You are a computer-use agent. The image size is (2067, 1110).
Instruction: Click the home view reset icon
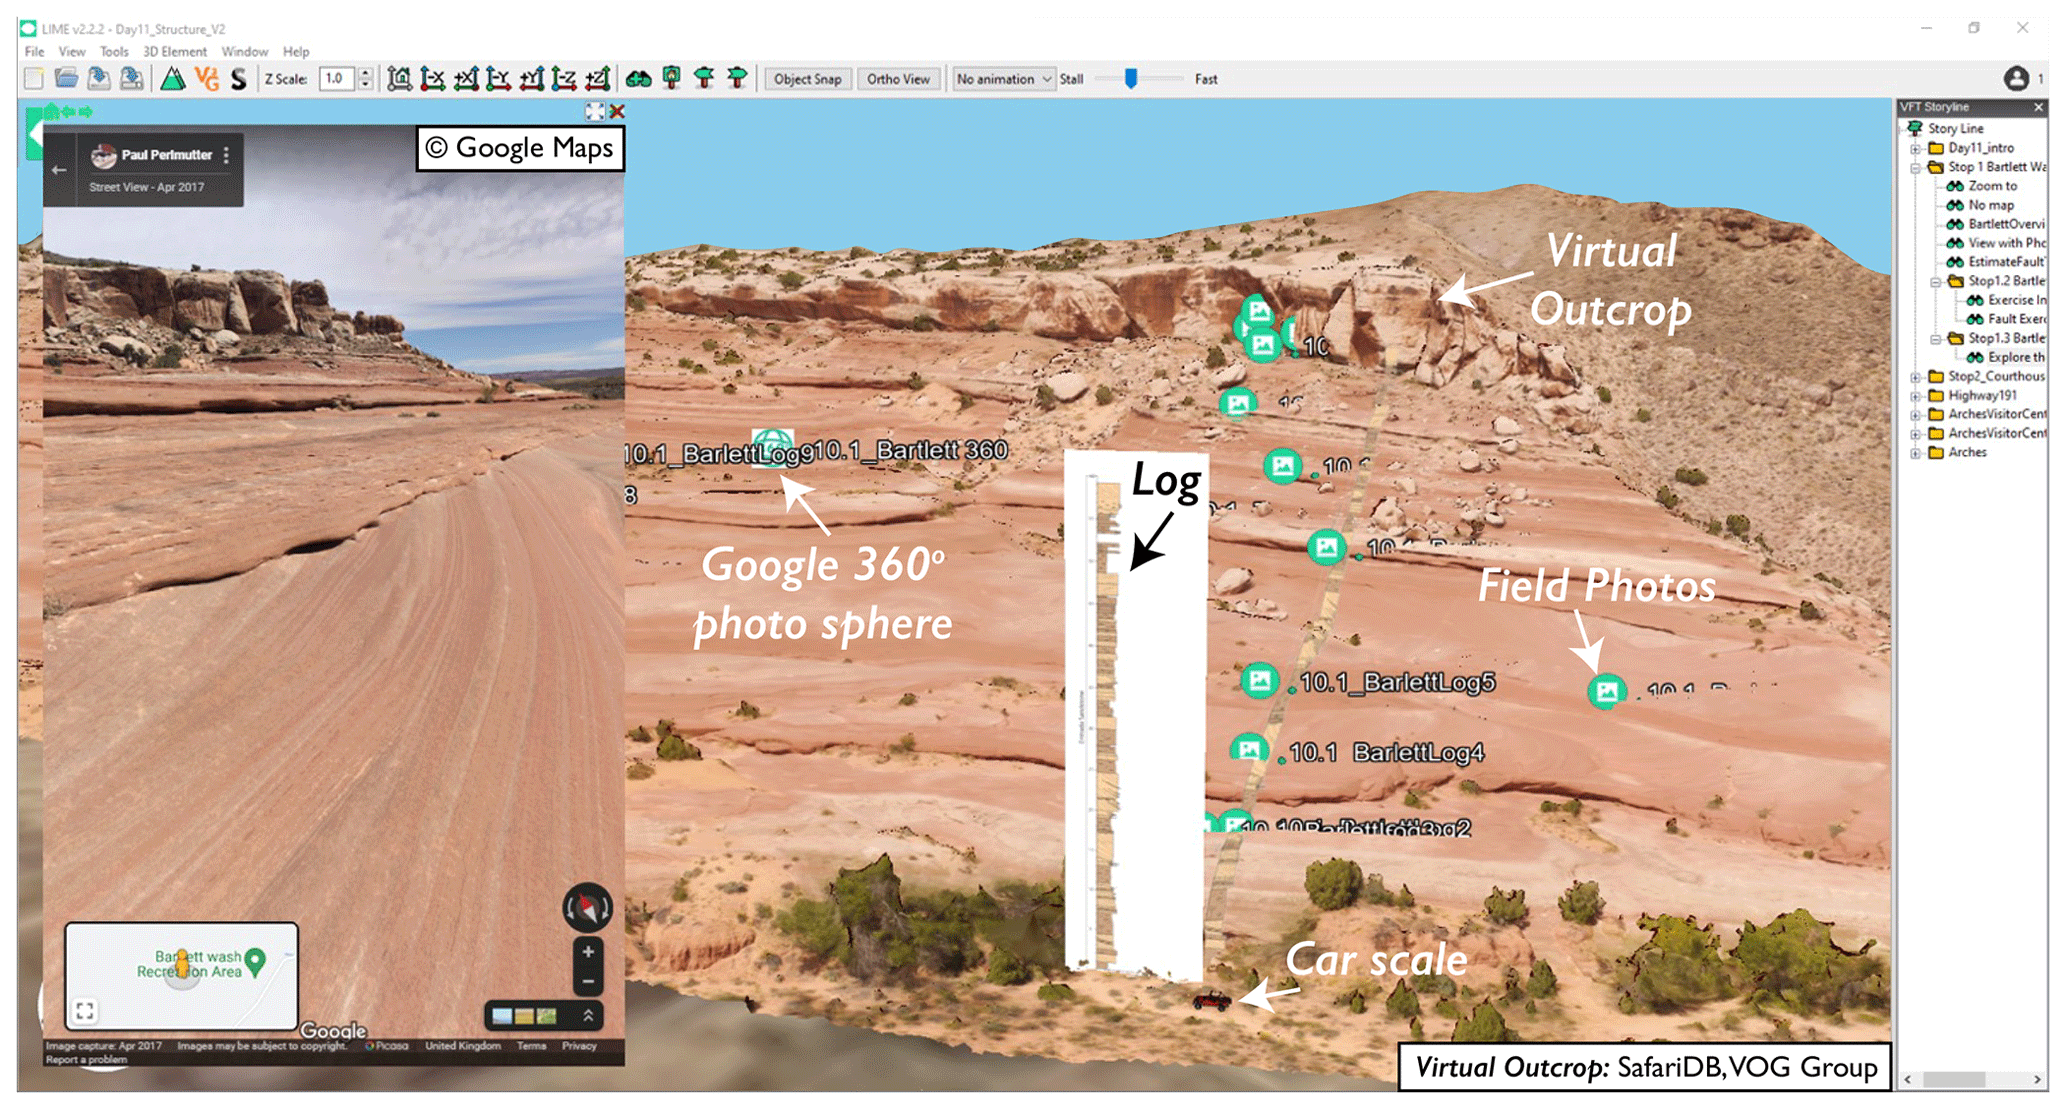(x=399, y=79)
